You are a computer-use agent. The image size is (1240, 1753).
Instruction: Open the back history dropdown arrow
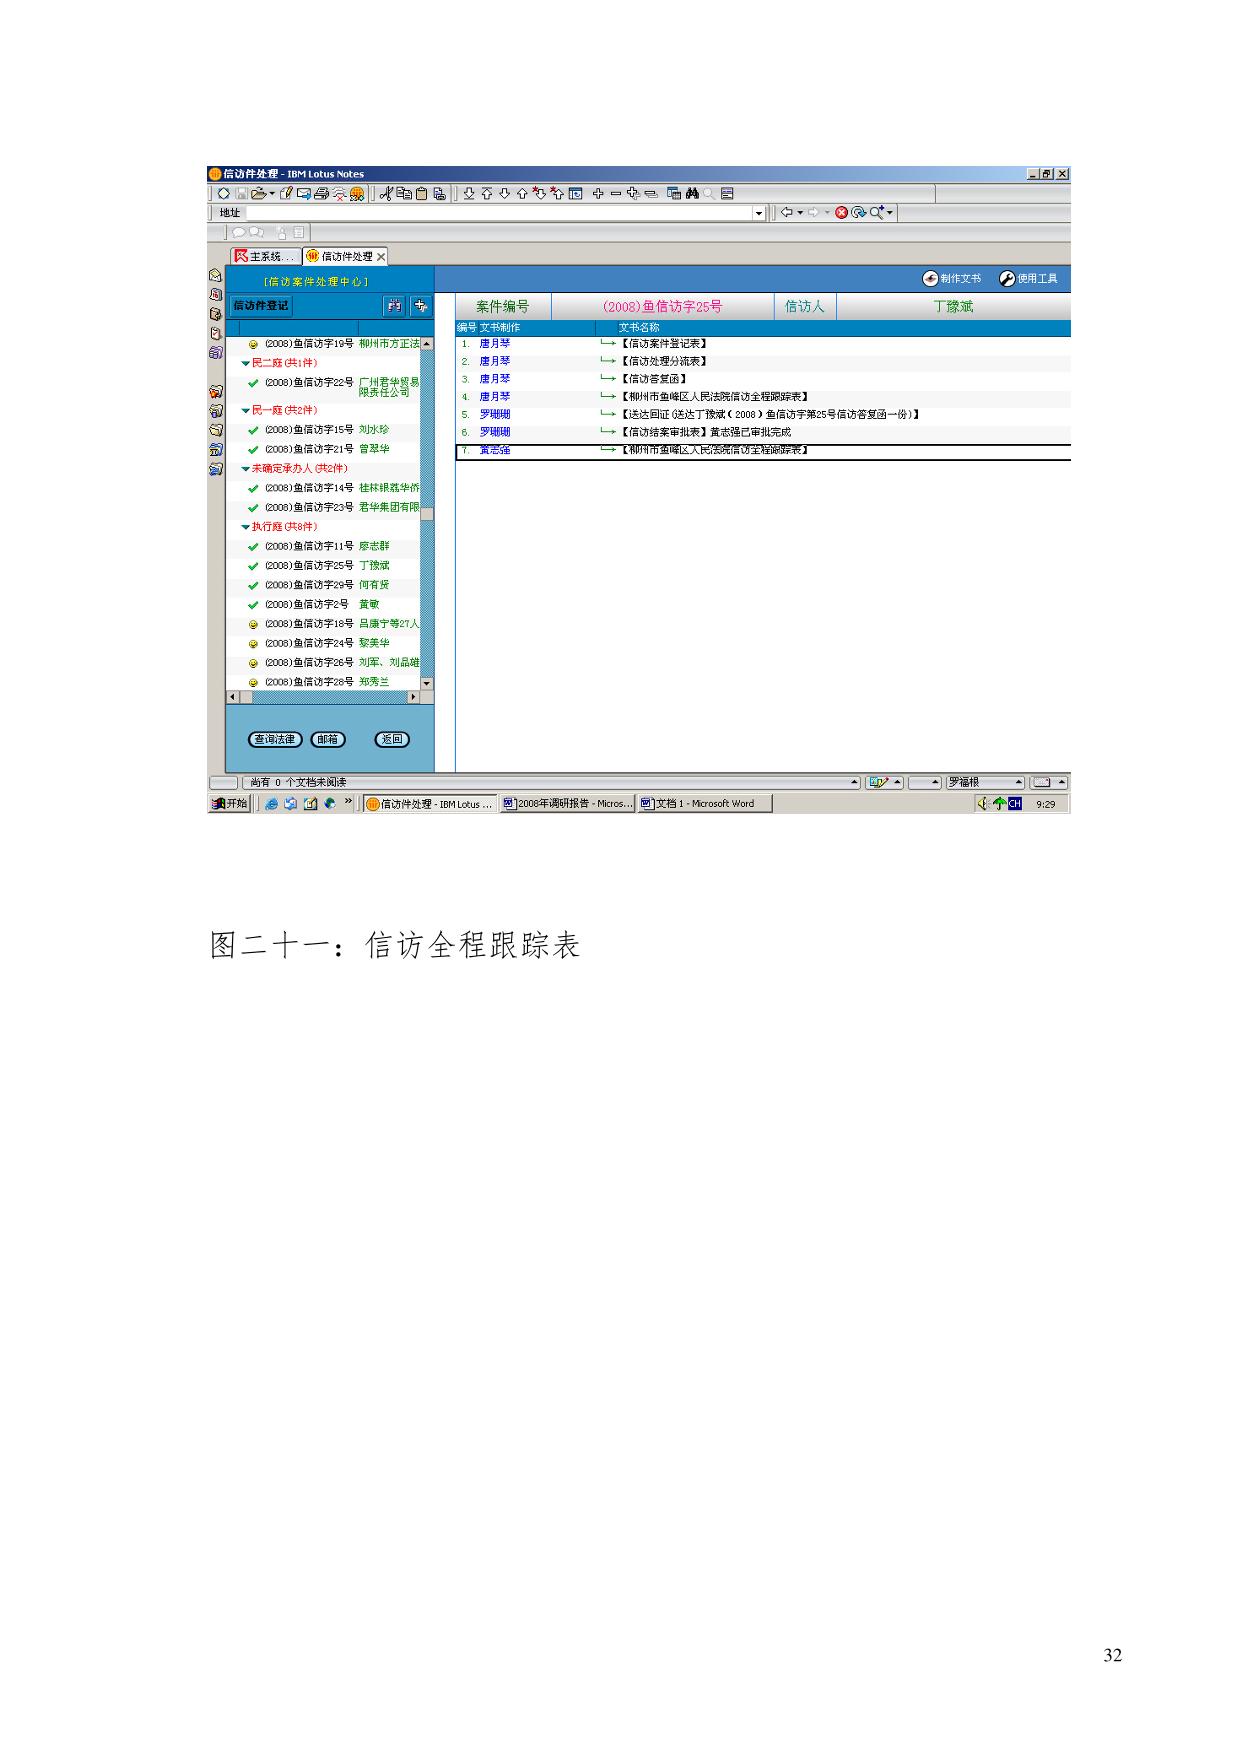click(x=801, y=212)
